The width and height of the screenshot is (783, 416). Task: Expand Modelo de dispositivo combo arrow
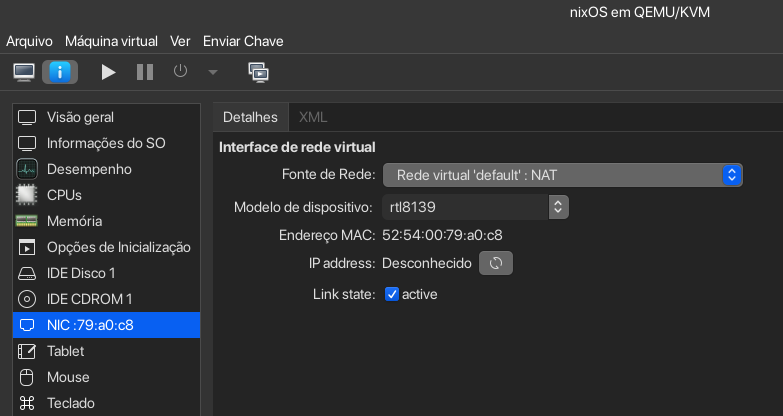tap(558, 207)
